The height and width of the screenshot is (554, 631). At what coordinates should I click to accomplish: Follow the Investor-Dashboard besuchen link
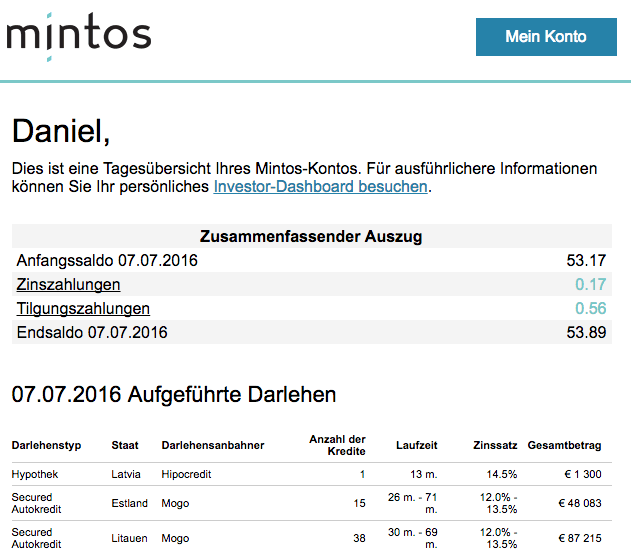320,187
